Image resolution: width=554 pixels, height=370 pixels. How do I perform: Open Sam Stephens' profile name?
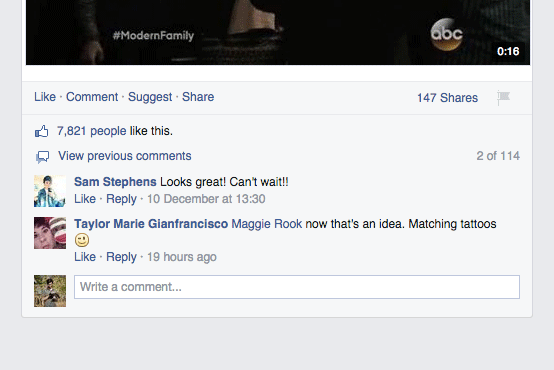115,182
